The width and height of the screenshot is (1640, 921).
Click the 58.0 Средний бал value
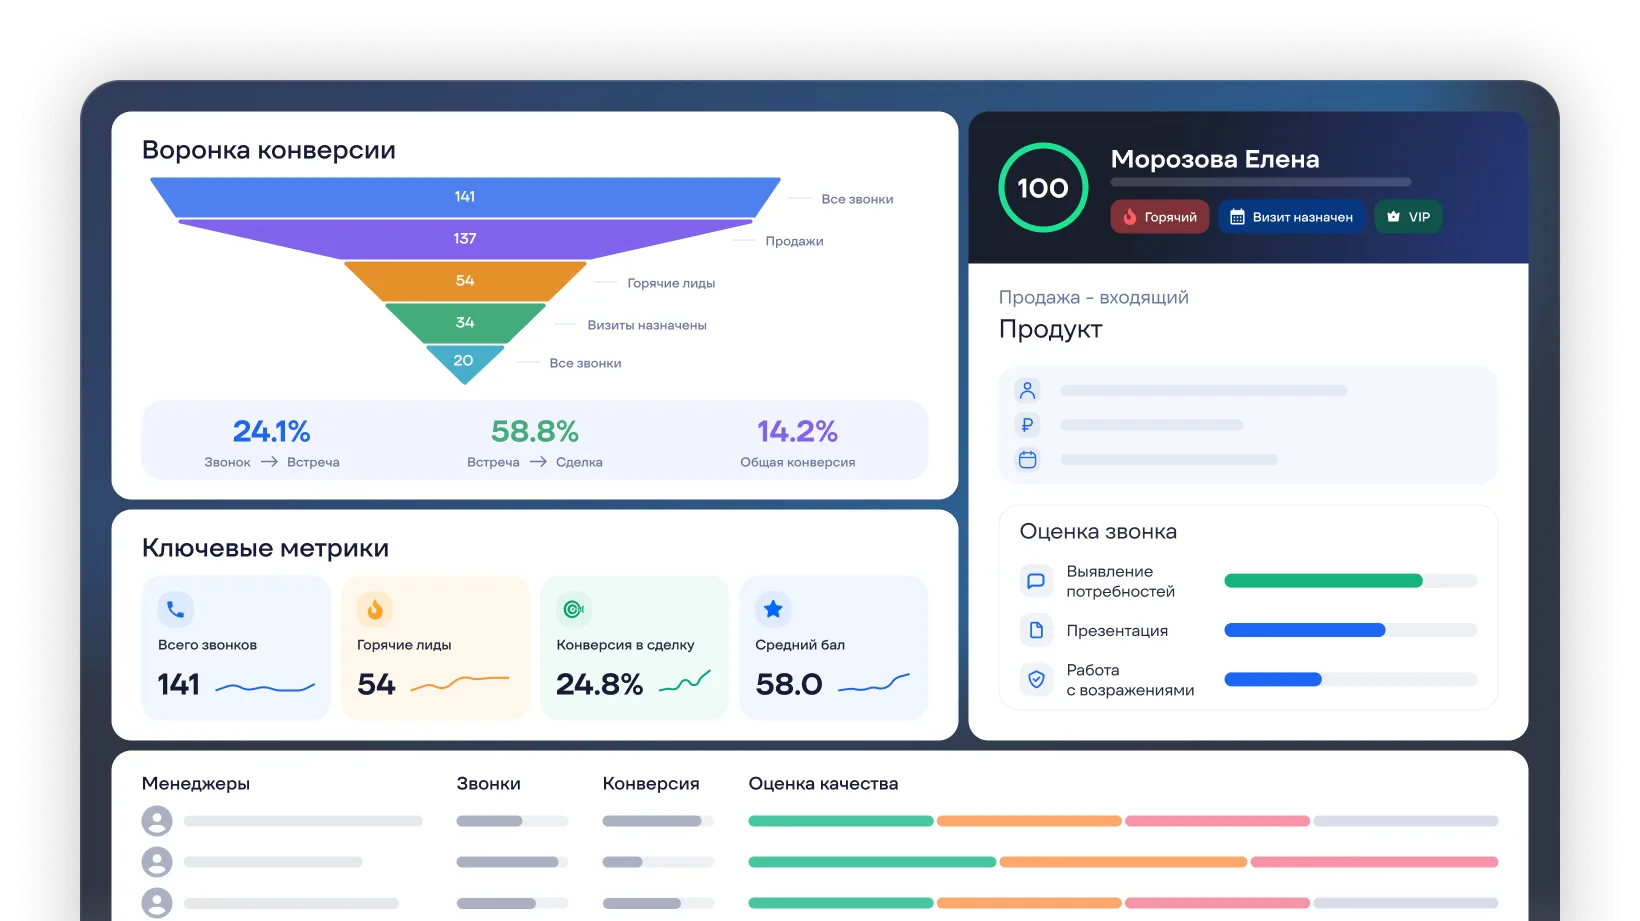788,684
